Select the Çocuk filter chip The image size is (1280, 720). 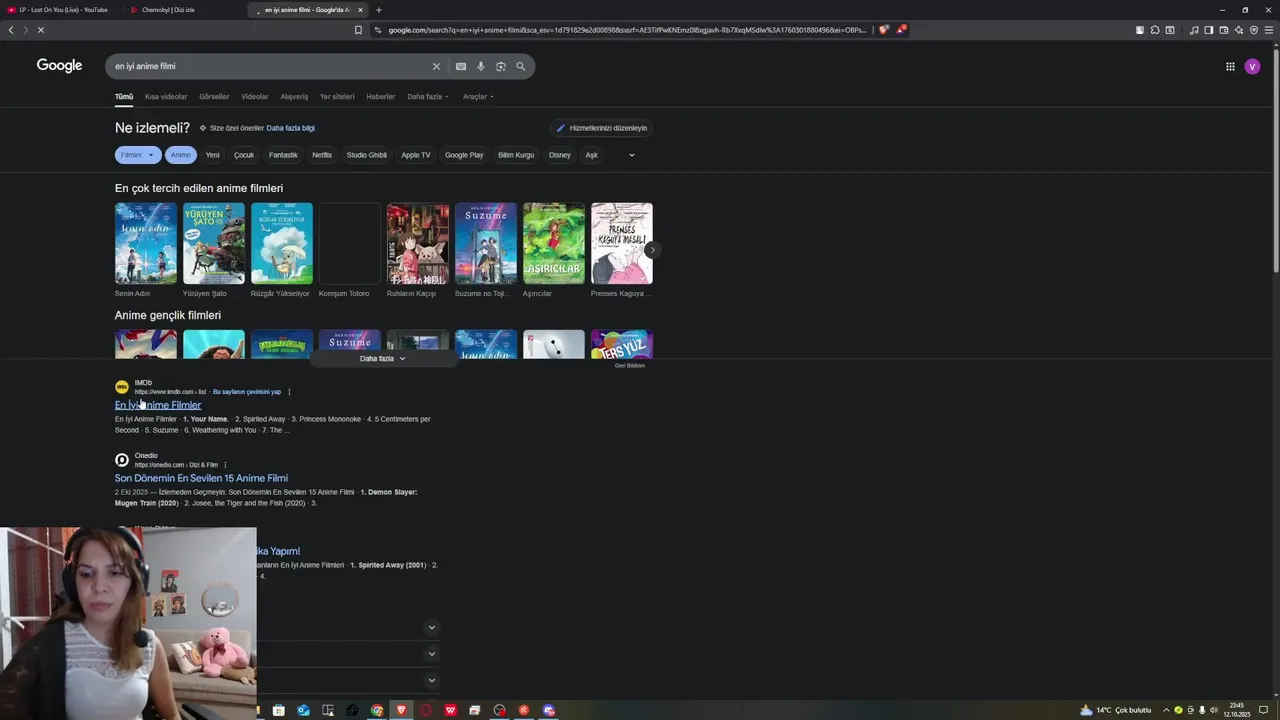[x=244, y=155]
